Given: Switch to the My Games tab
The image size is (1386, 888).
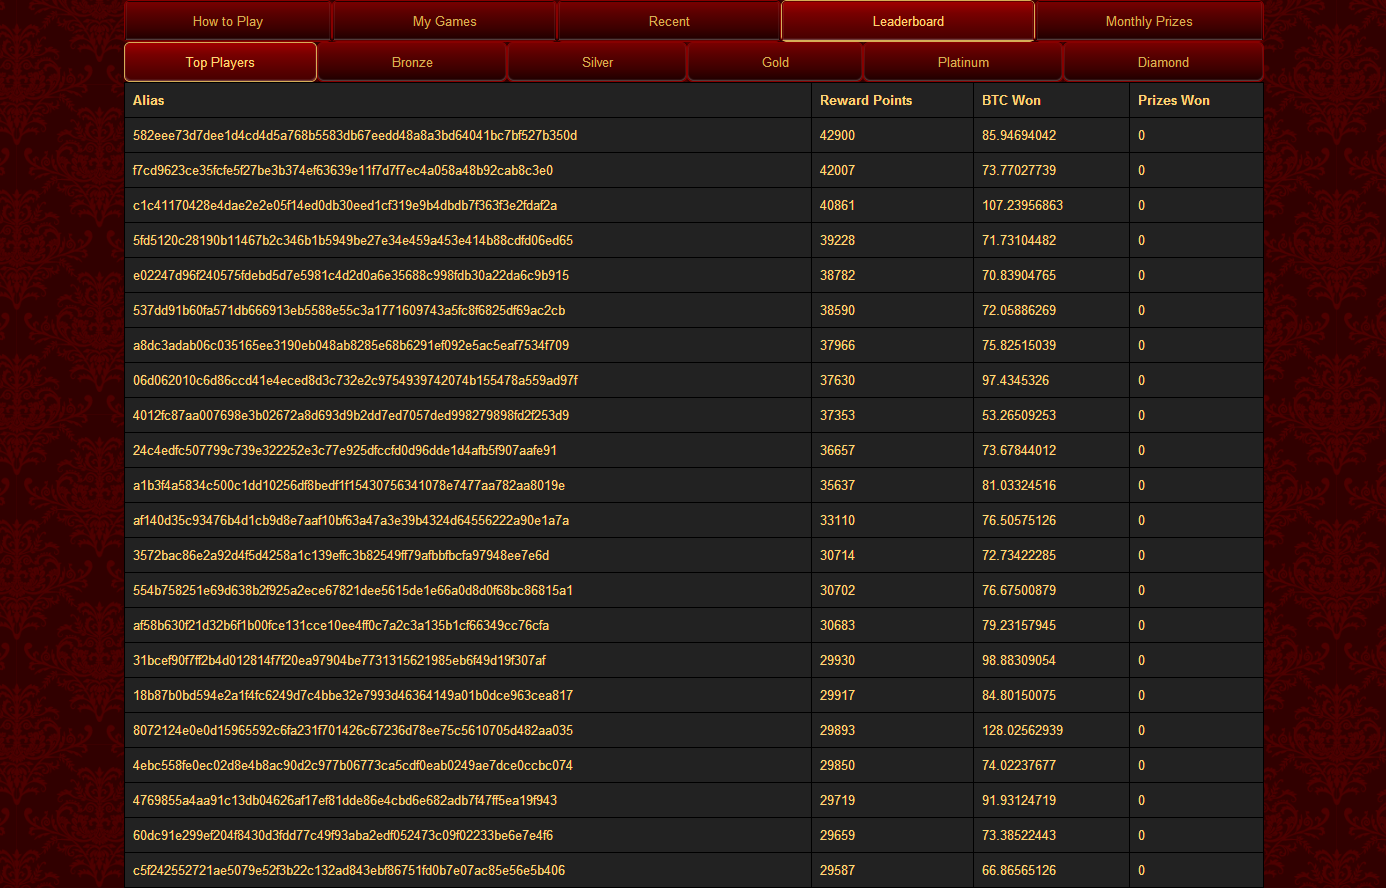Looking at the screenshot, I should click(x=444, y=21).
